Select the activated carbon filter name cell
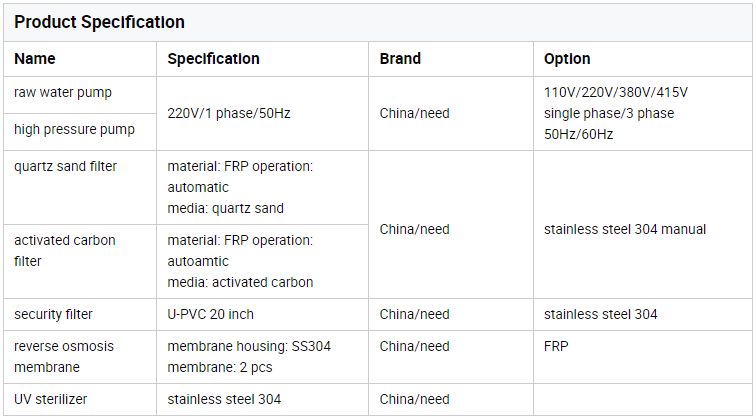 pyautogui.click(x=65, y=251)
